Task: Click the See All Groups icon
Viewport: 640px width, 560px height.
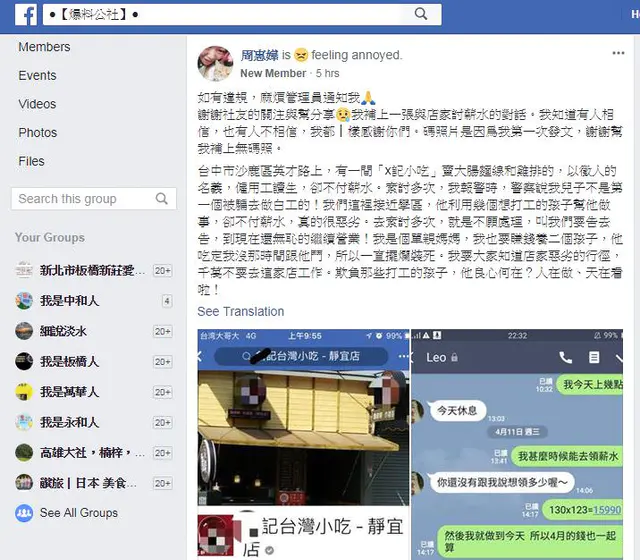Action: tap(24, 513)
